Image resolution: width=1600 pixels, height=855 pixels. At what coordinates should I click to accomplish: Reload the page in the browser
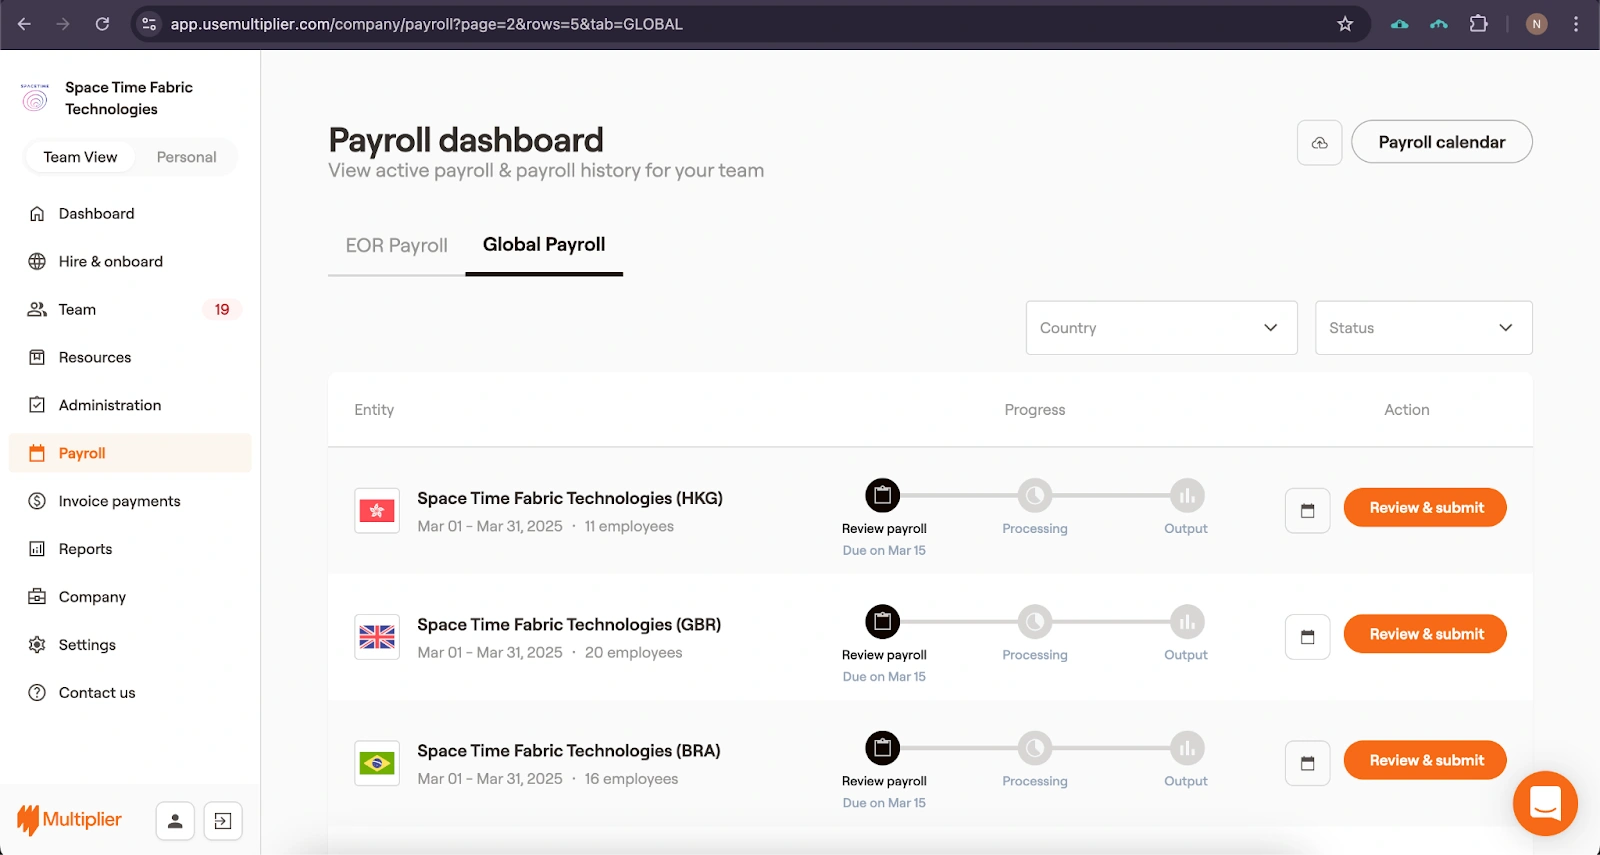pos(102,24)
